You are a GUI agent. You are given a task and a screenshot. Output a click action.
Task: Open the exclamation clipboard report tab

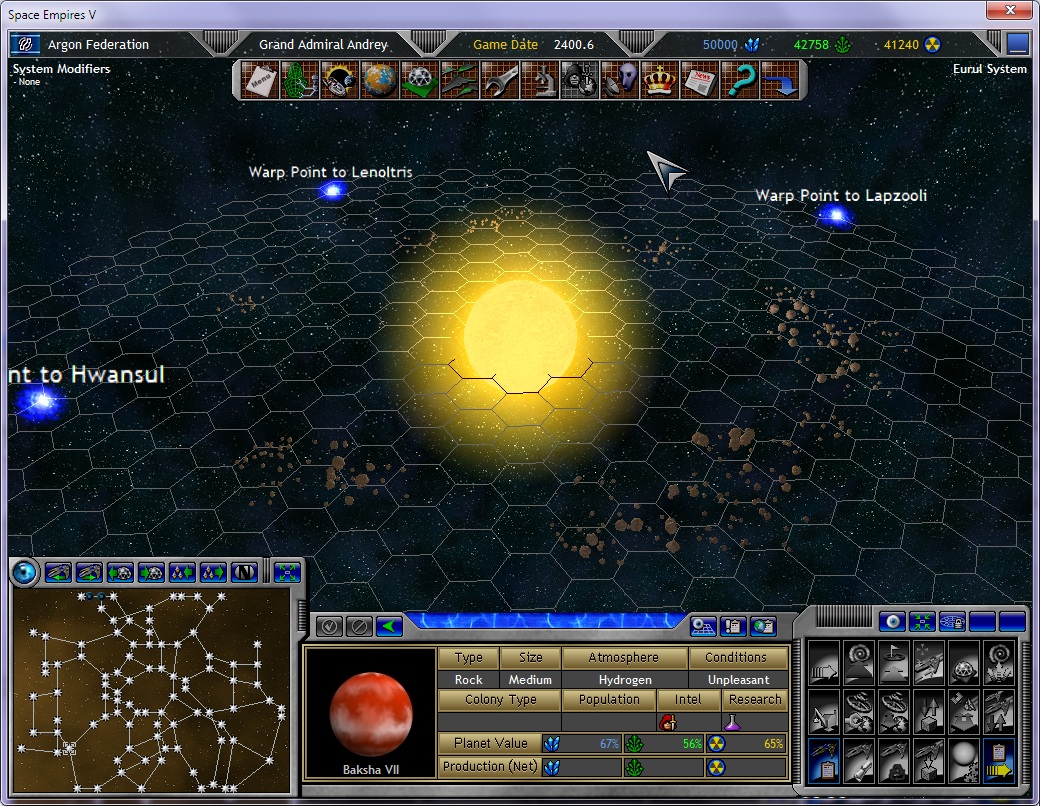(733, 626)
